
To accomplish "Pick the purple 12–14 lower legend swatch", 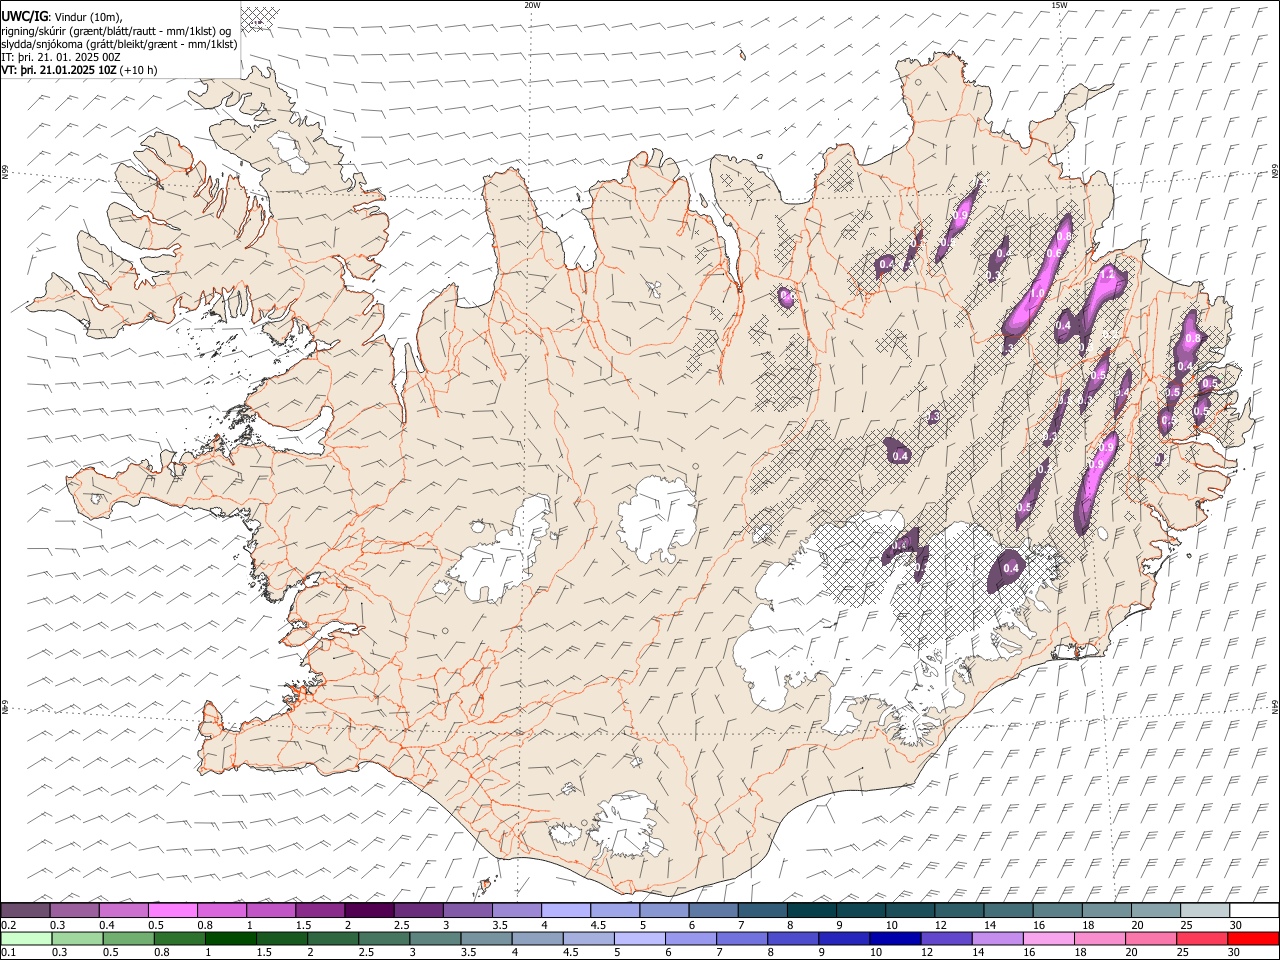I will 946,939.
